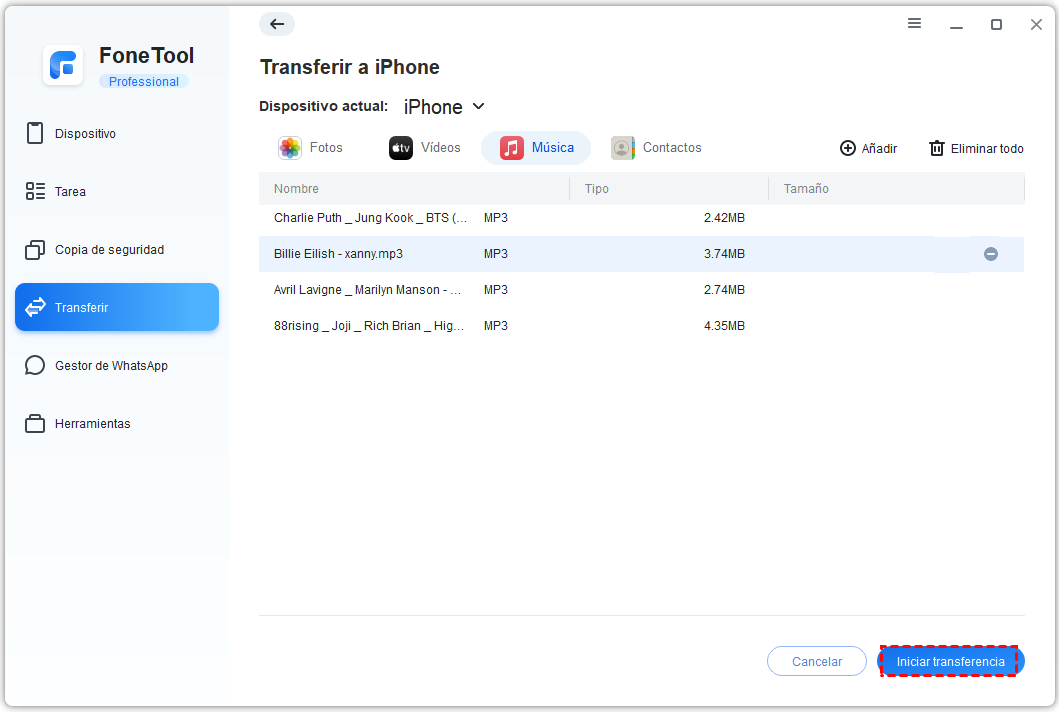This screenshot has width=1059, height=712.
Task: Go to Herramientas in sidebar
Action: 92,424
